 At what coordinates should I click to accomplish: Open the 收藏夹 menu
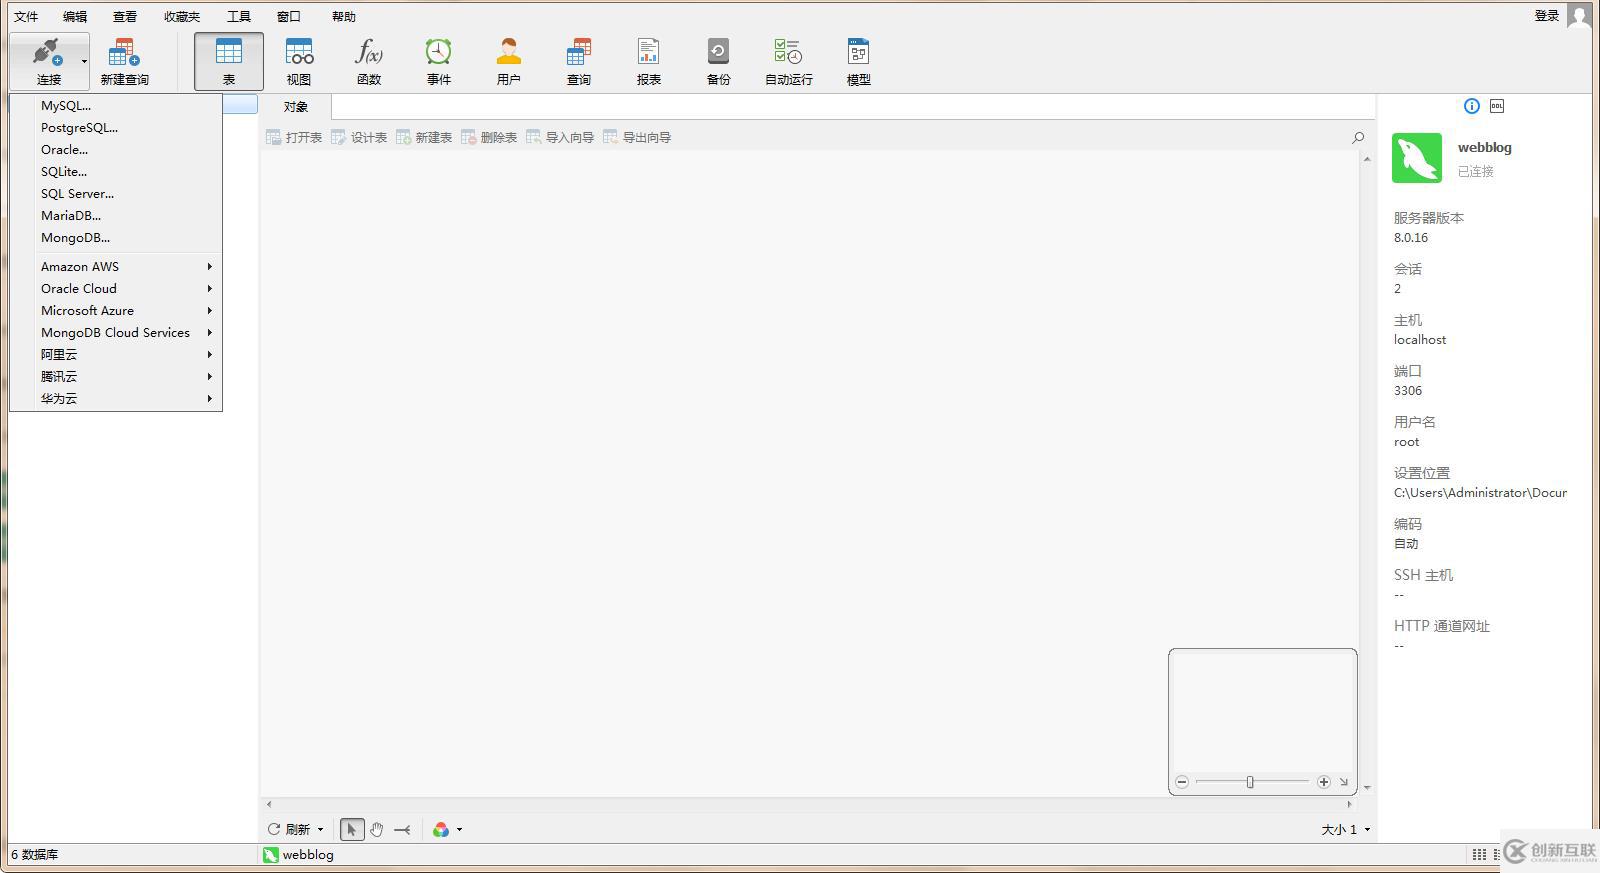(182, 16)
